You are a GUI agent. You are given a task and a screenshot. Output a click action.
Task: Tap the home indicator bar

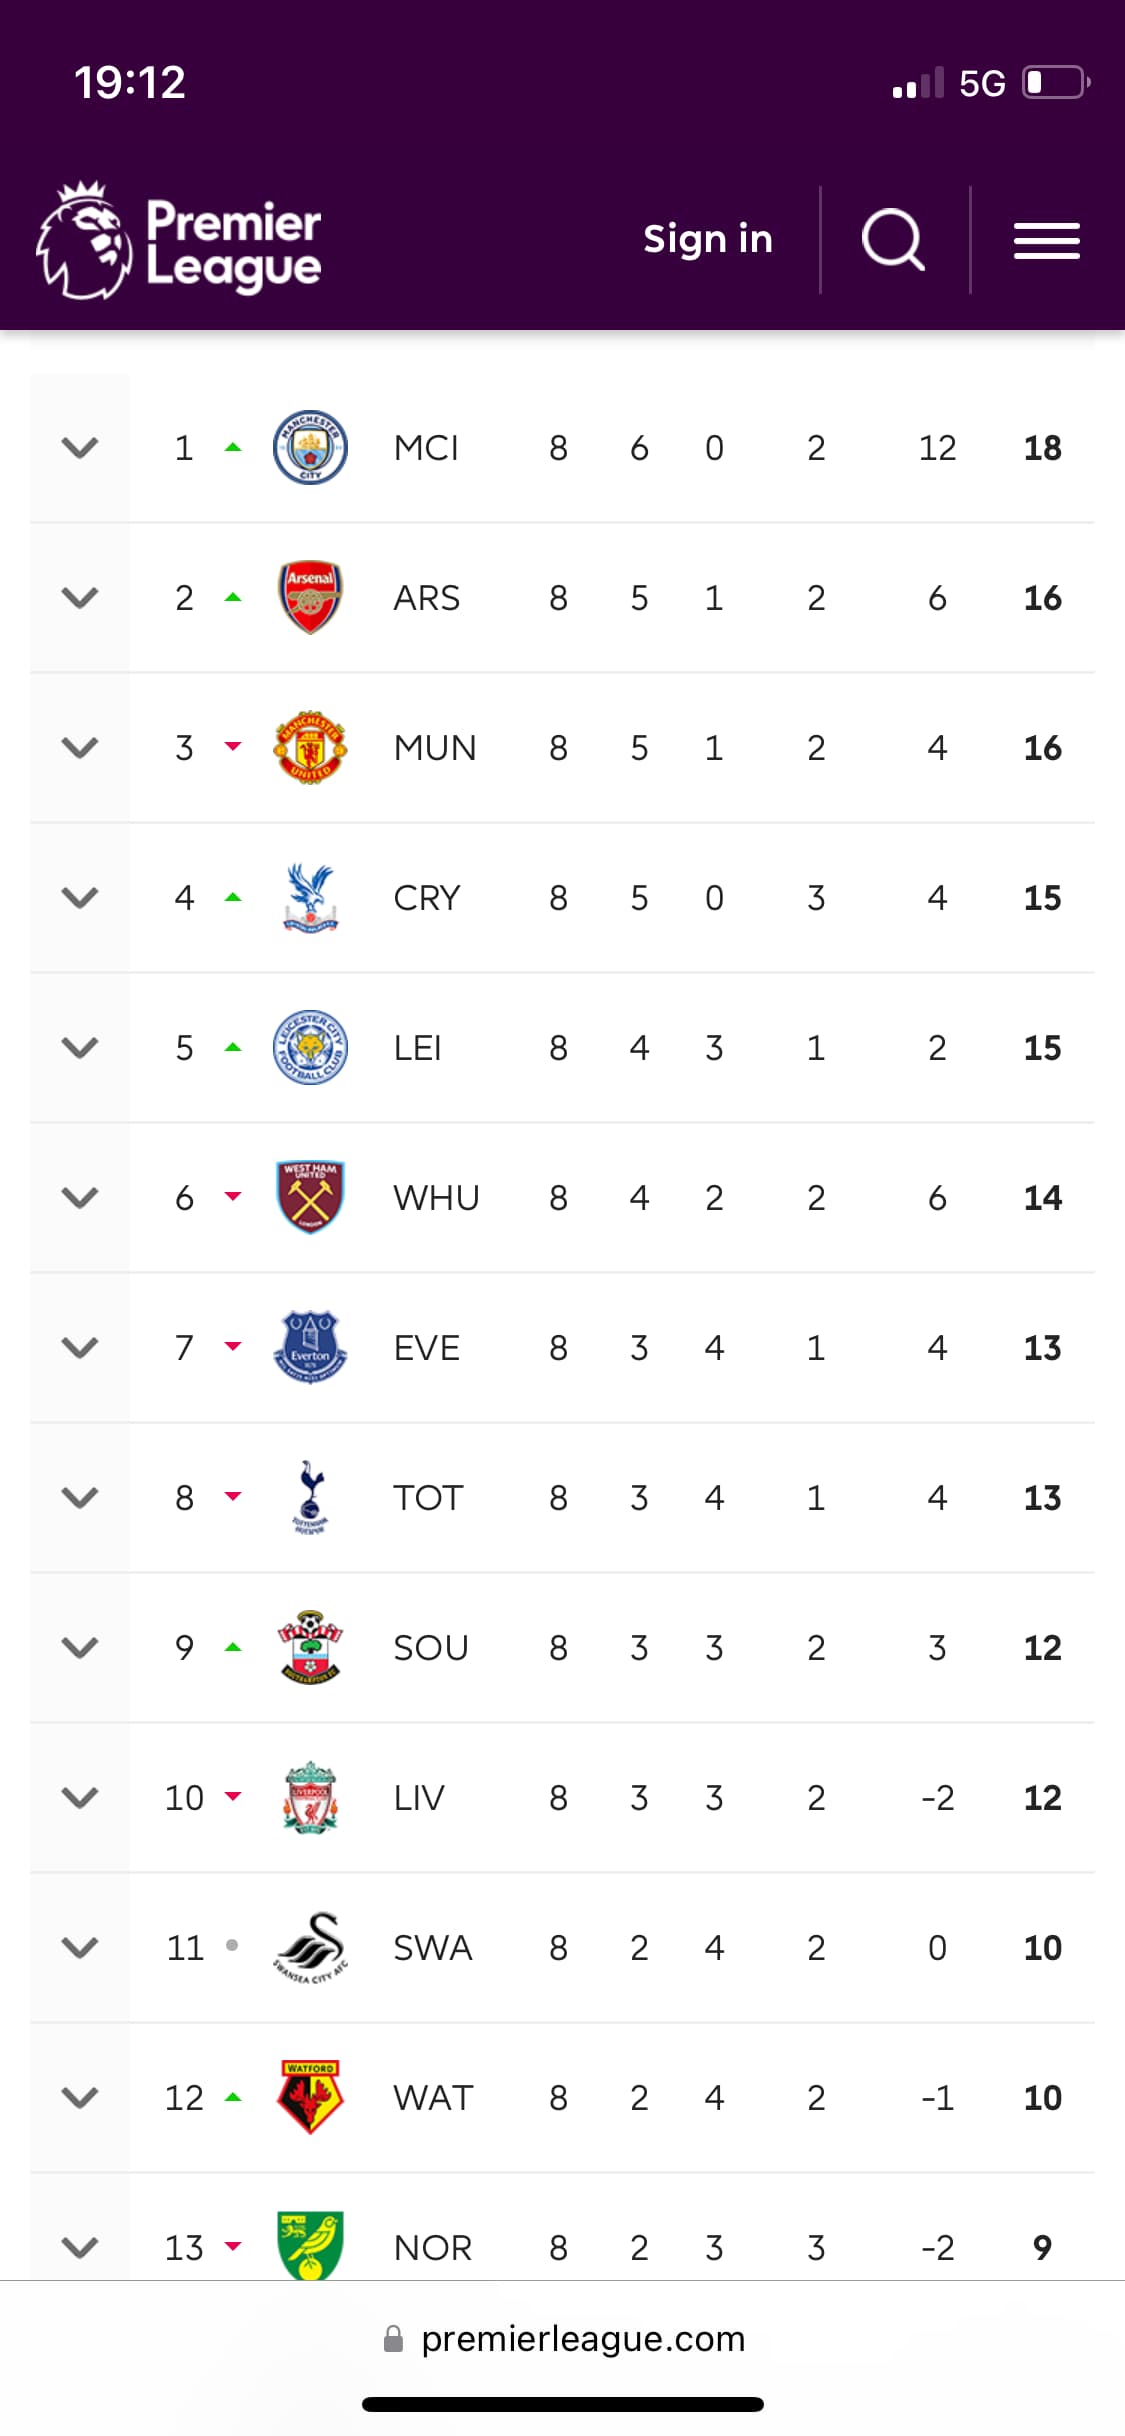coord(563,2404)
